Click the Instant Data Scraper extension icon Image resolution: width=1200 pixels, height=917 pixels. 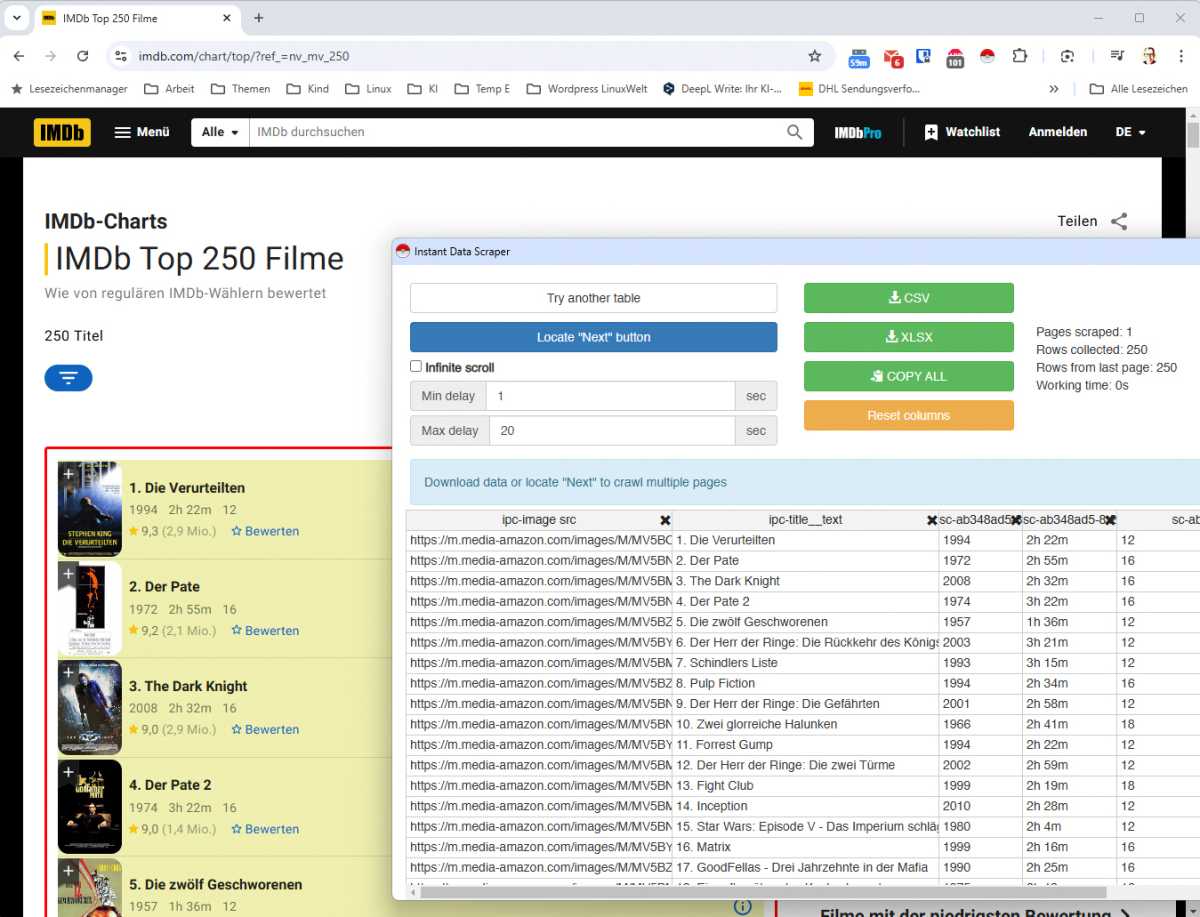click(986, 56)
